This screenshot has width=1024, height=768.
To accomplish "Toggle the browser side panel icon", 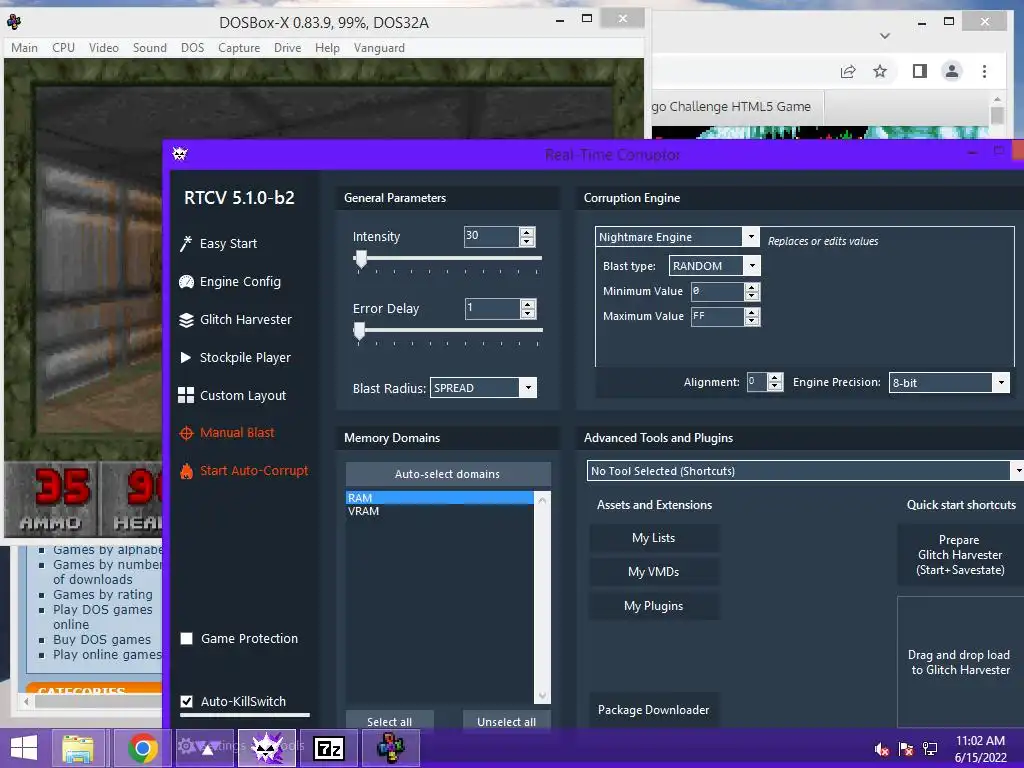I will tap(920, 71).
